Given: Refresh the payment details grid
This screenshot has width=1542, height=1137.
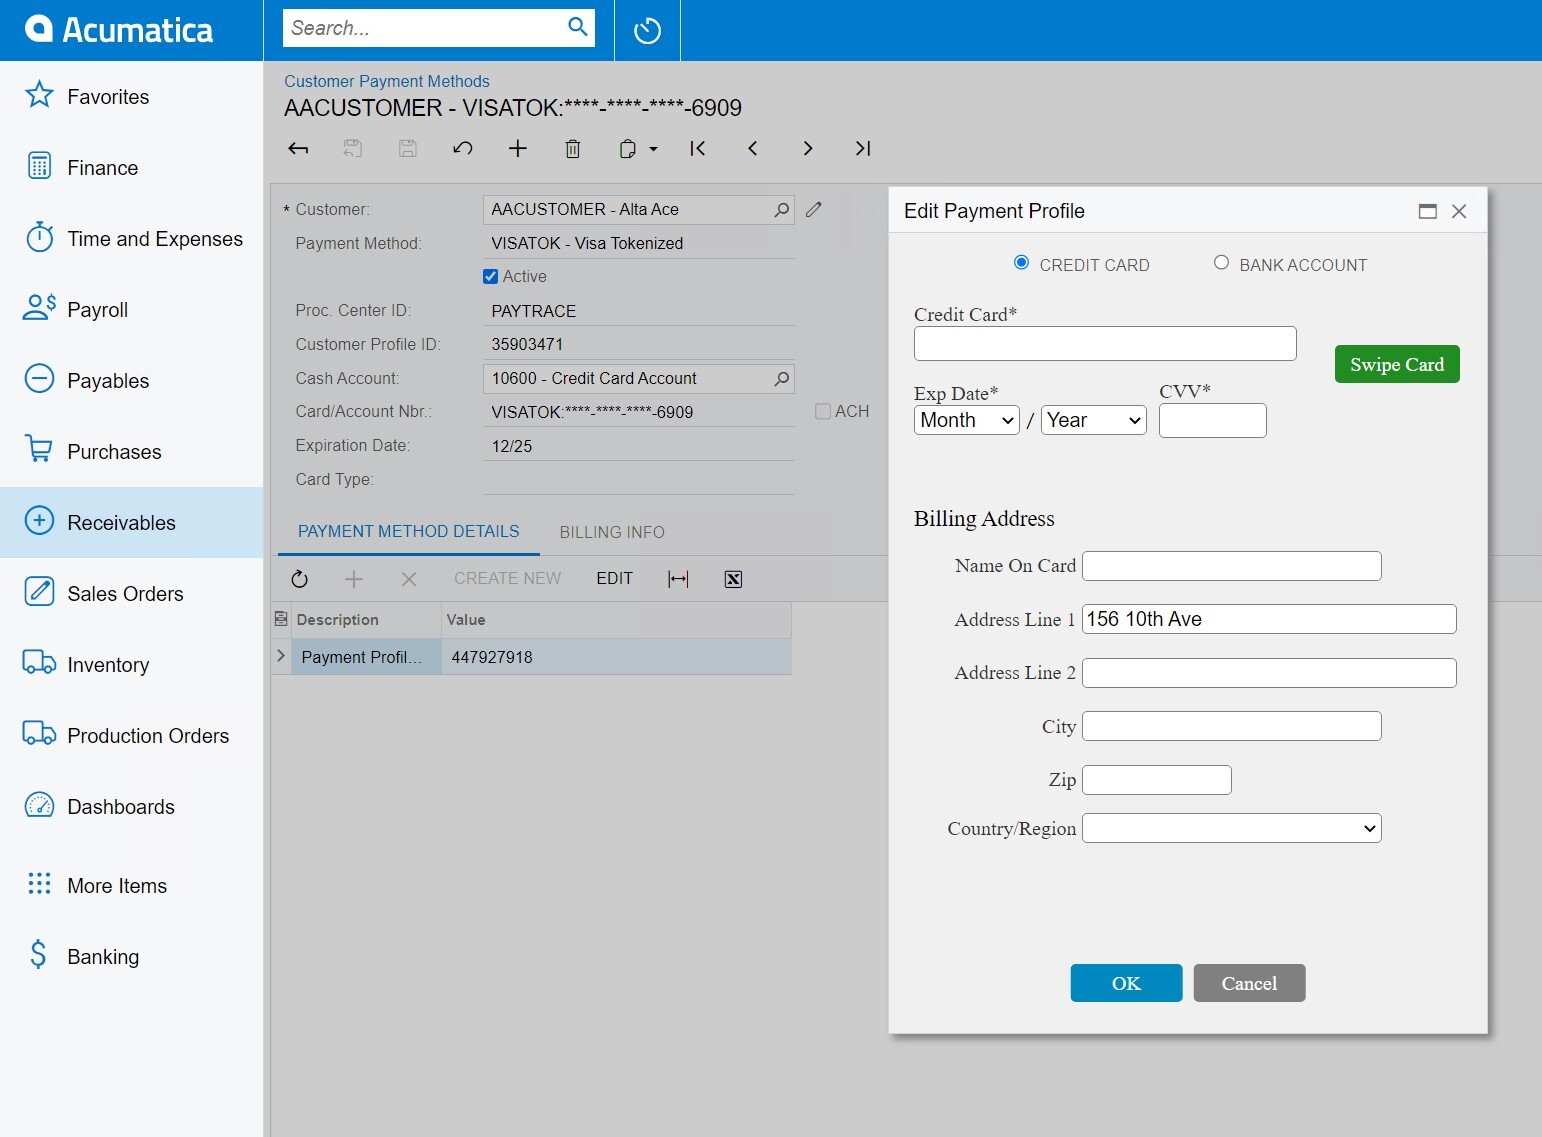Looking at the screenshot, I should (x=299, y=579).
